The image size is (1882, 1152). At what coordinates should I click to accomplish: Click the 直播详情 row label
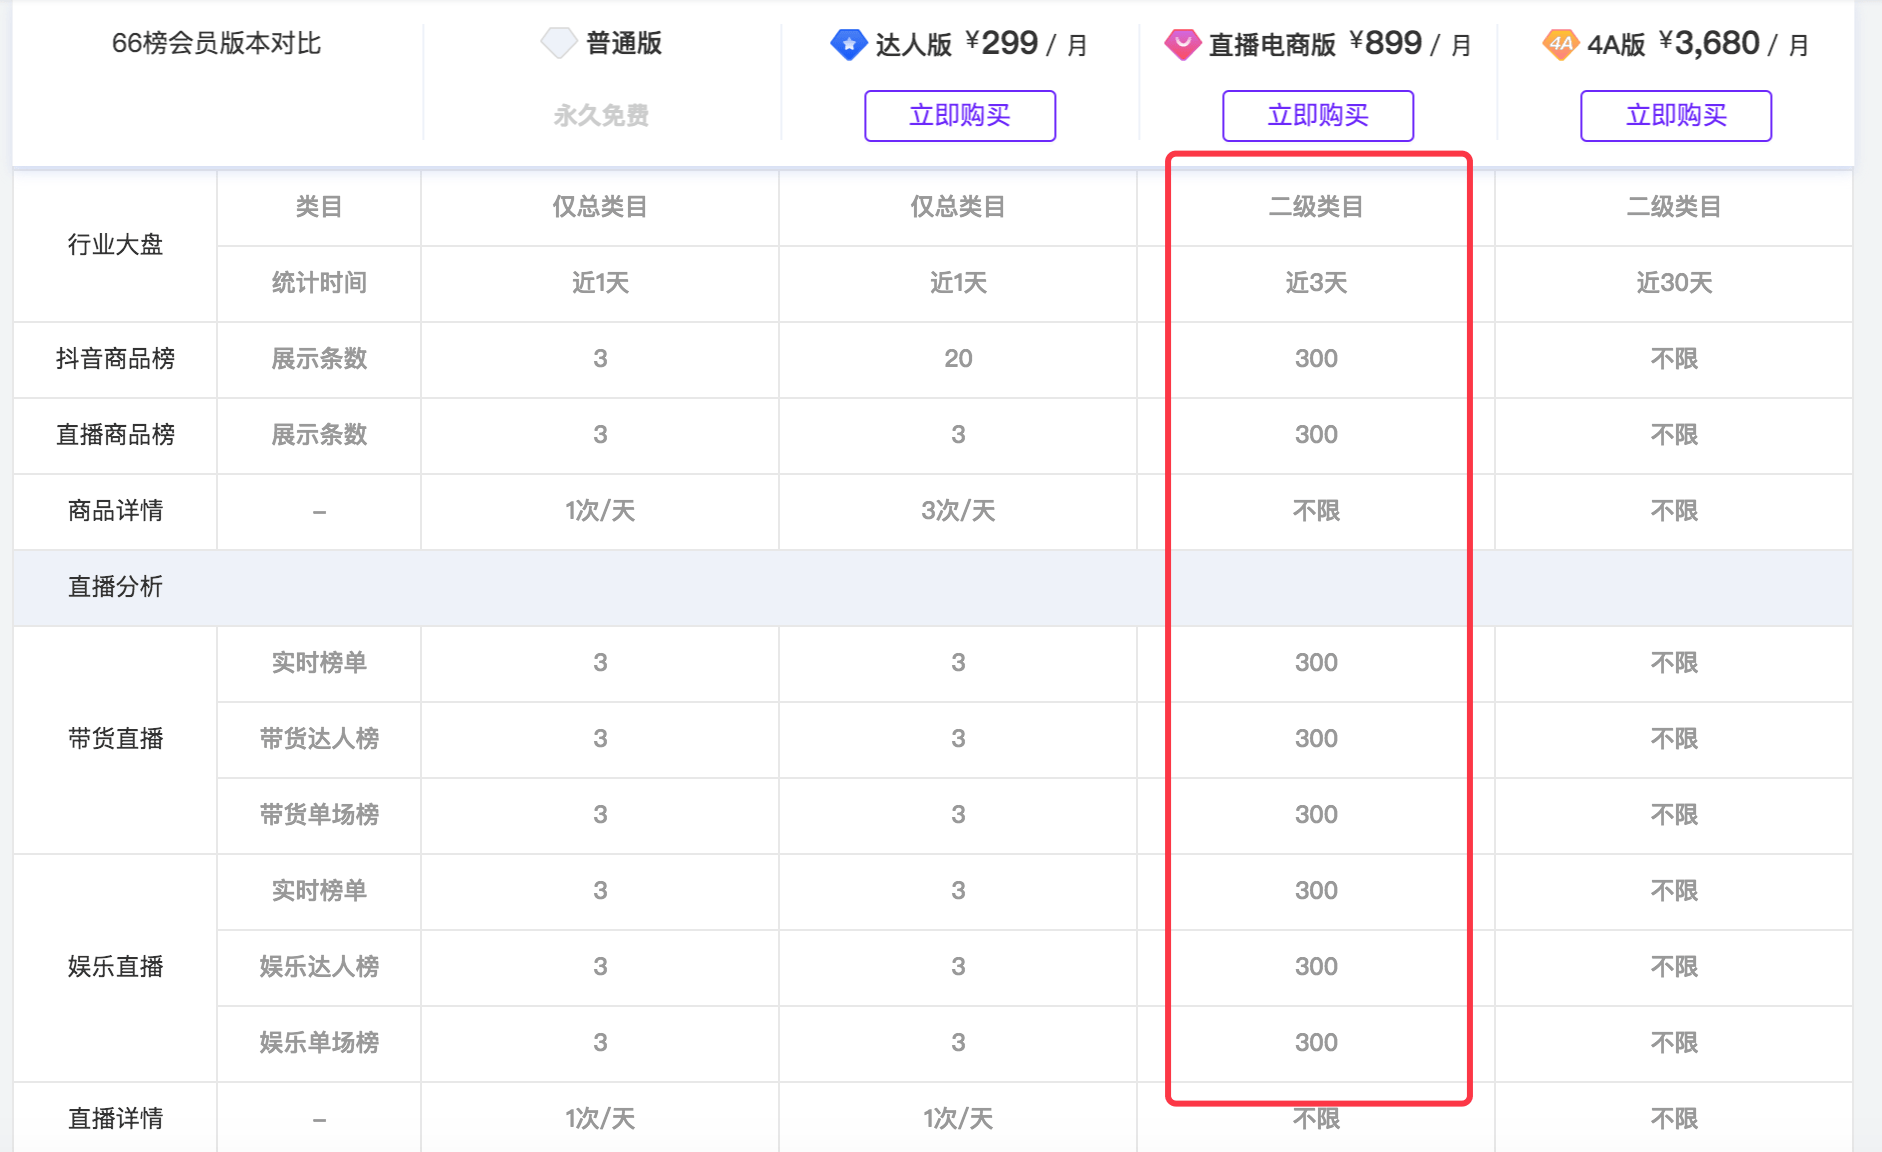click(x=115, y=1119)
